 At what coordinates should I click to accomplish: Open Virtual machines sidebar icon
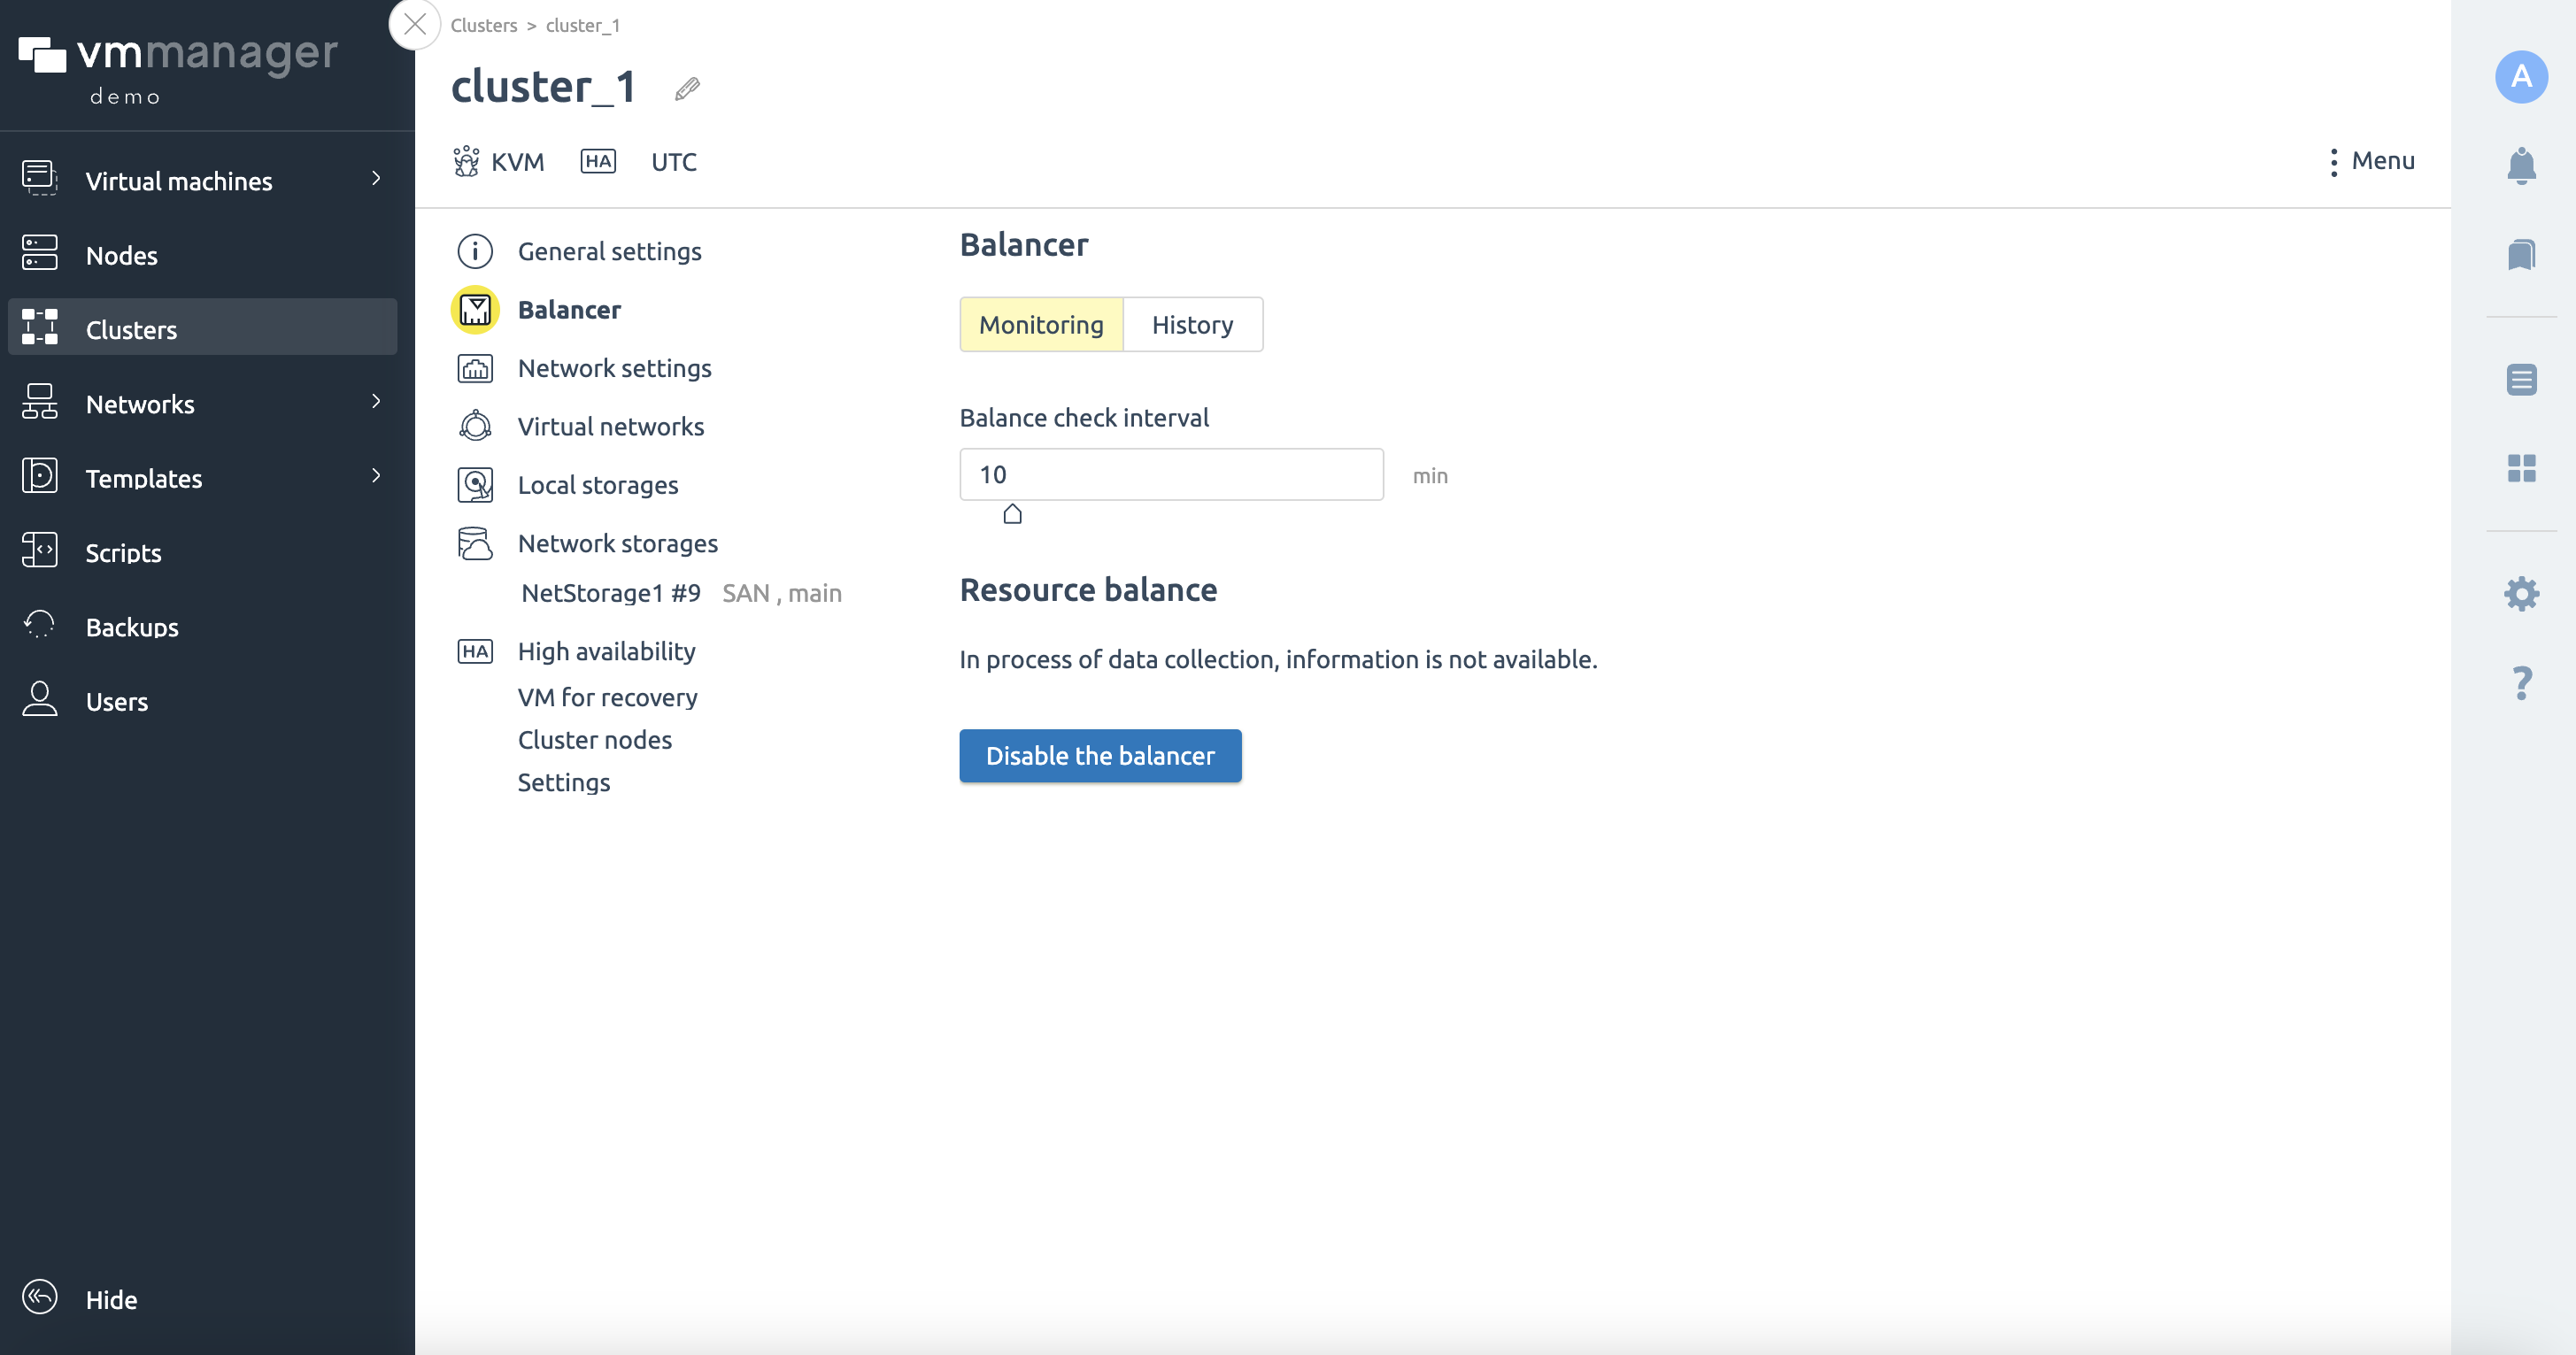tap(39, 178)
